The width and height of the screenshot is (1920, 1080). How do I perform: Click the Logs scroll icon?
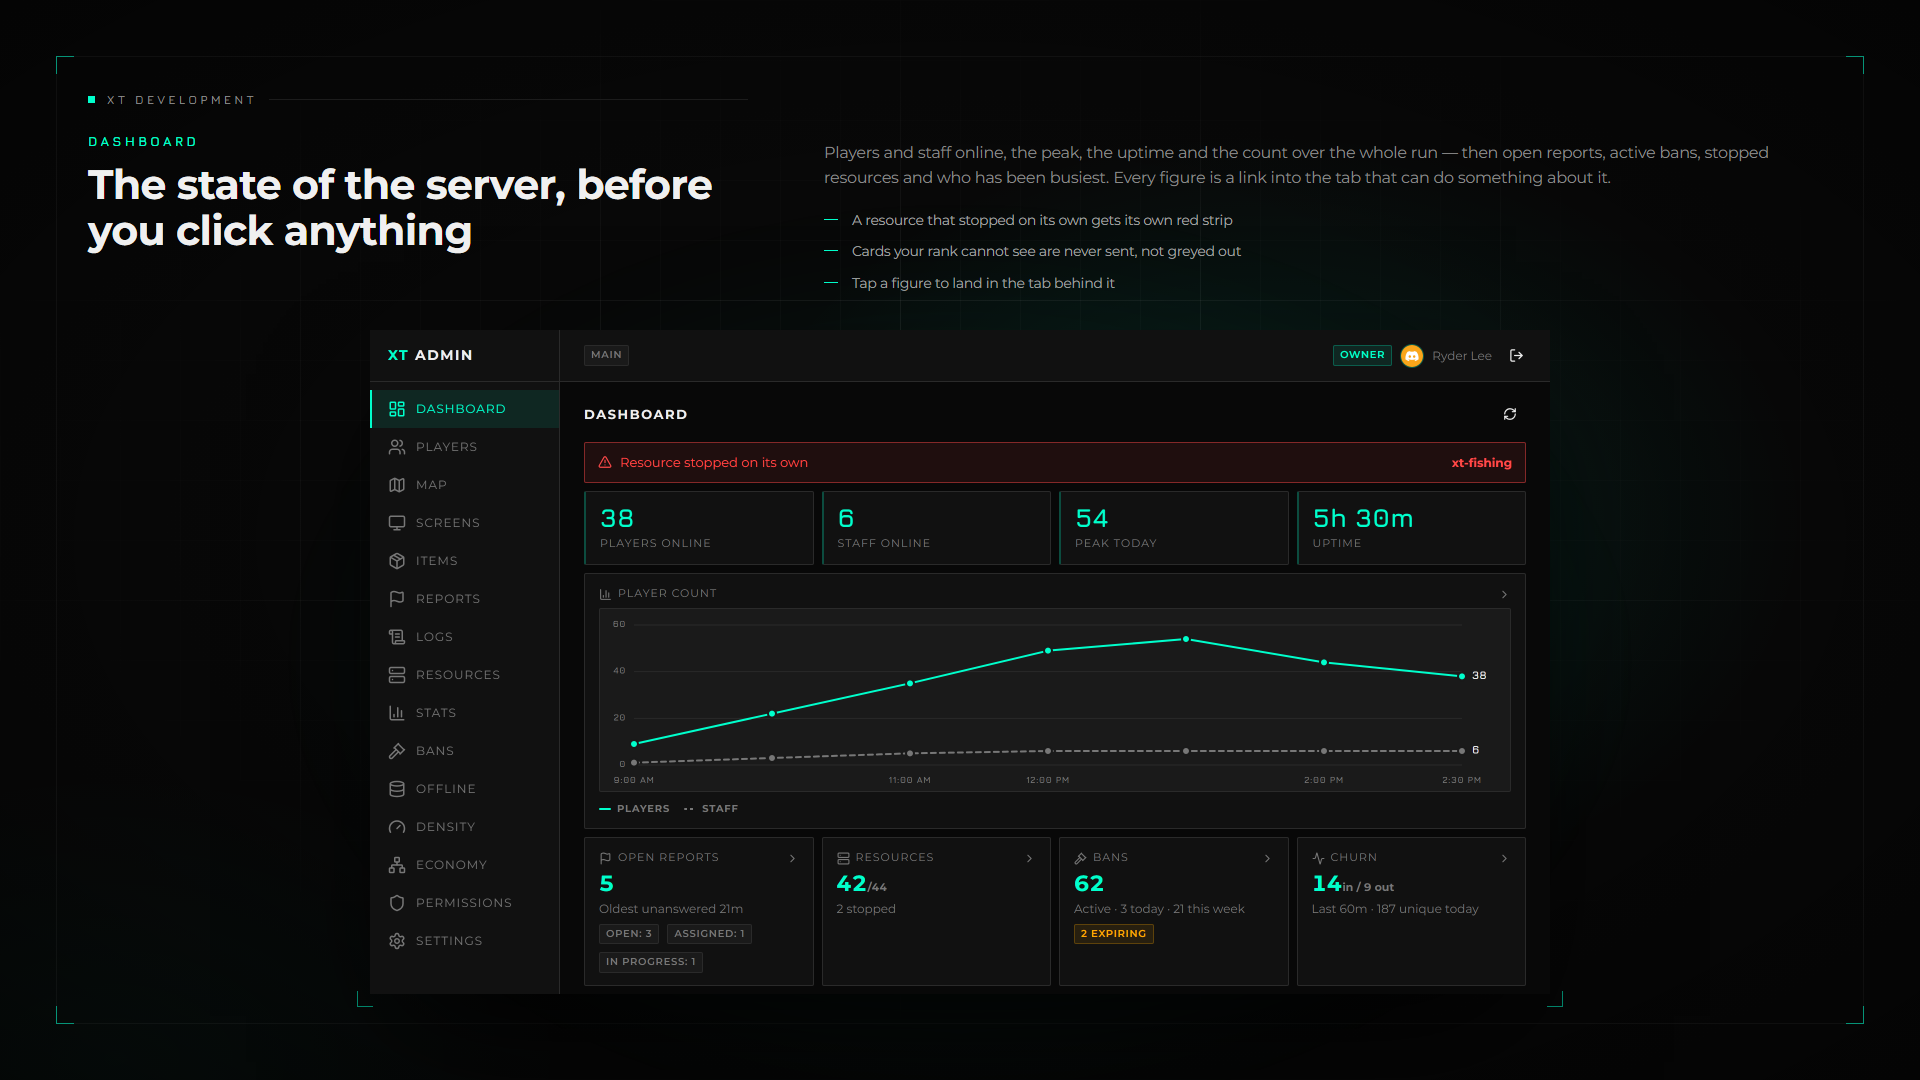(397, 637)
